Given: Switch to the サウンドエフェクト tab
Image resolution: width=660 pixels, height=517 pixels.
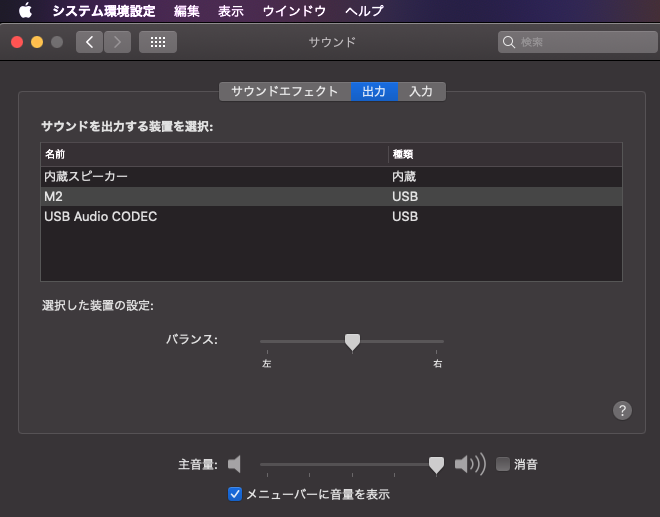Looking at the screenshot, I should 285,91.
